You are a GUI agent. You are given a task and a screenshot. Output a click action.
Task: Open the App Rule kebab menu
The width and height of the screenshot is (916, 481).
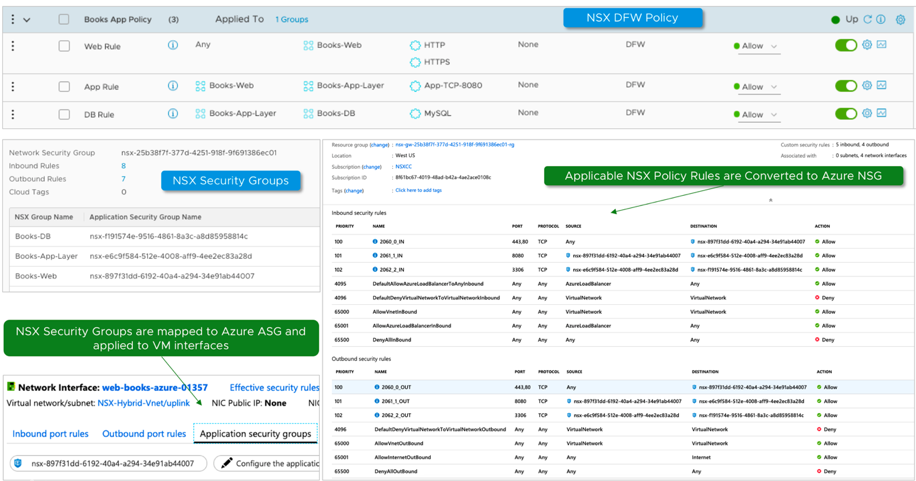coord(12,86)
